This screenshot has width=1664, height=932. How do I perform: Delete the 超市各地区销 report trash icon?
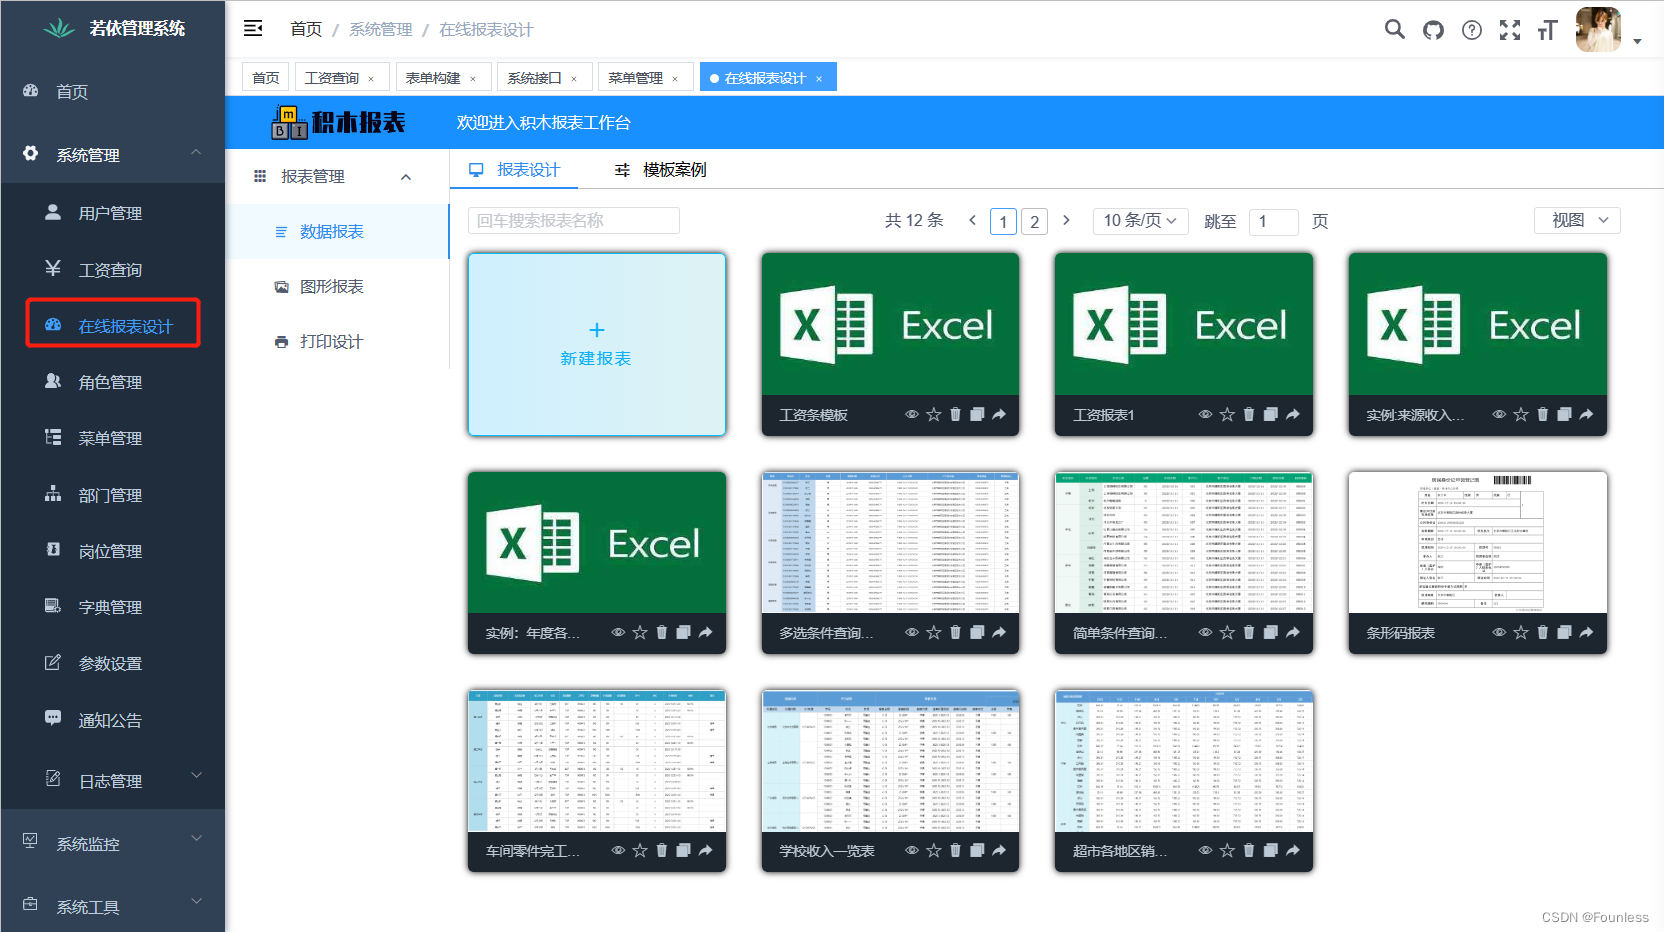[1249, 850]
